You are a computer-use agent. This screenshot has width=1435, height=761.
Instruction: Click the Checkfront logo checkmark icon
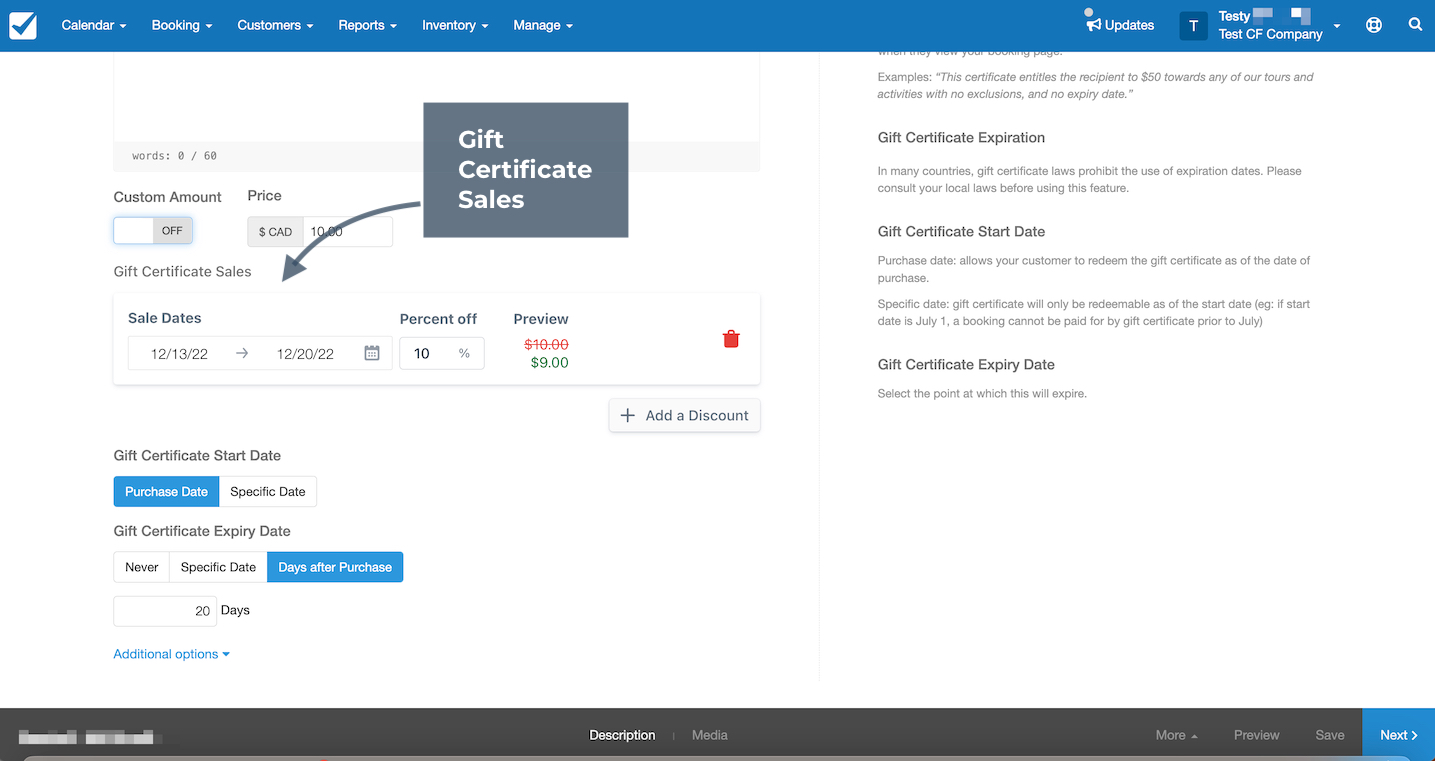23,25
